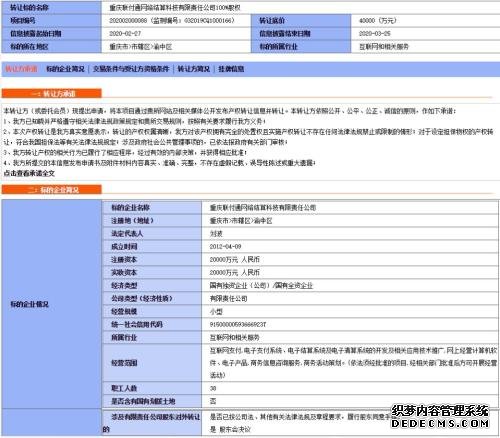This screenshot has width=500, height=438.
Task: Click the 标的企业名称 row label
Action: pos(152,208)
